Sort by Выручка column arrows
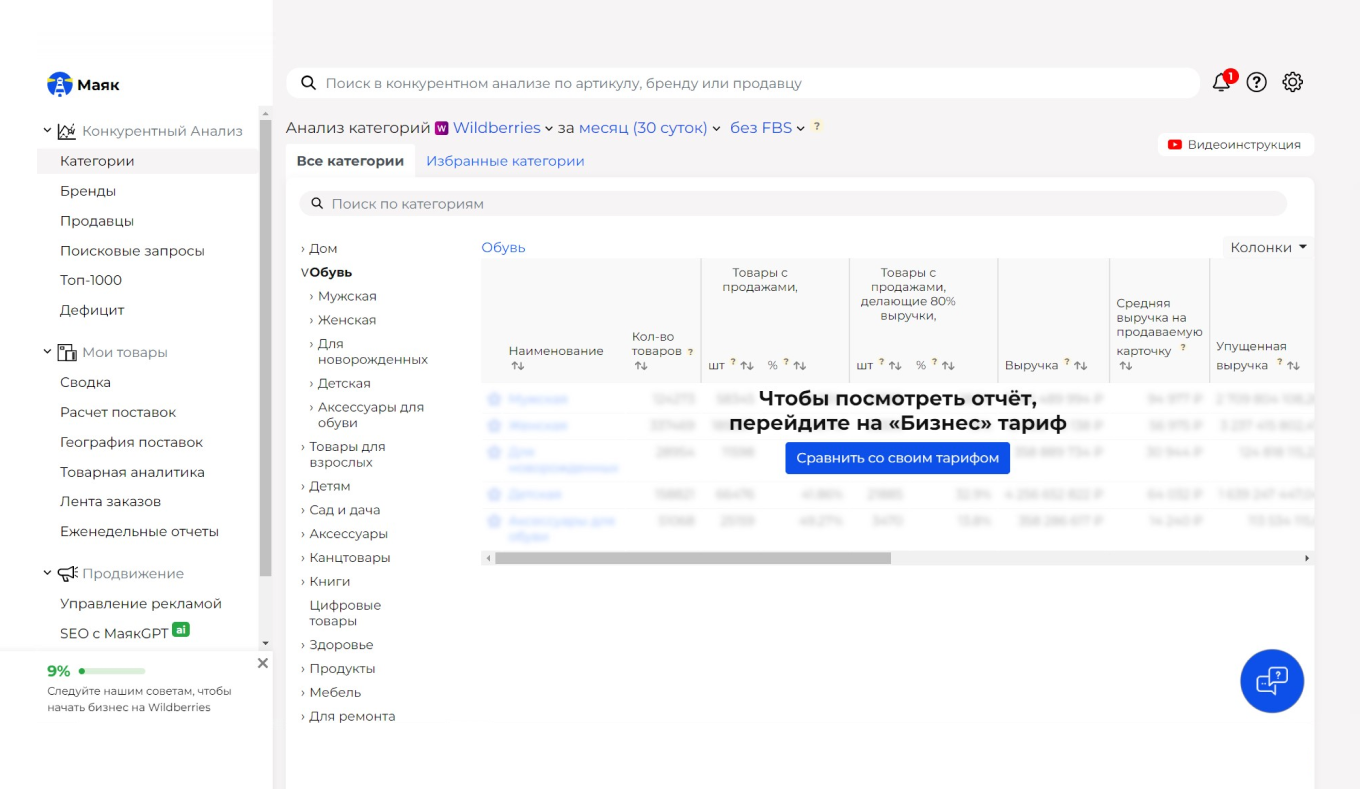The height and width of the screenshot is (789, 1360). click(1080, 366)
